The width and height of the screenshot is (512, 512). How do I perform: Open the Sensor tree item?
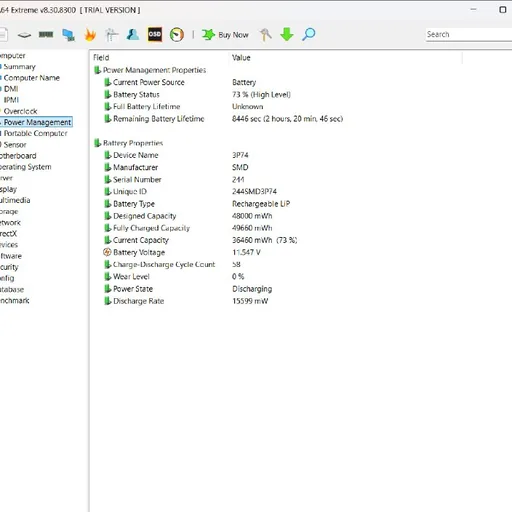point(15,145)
